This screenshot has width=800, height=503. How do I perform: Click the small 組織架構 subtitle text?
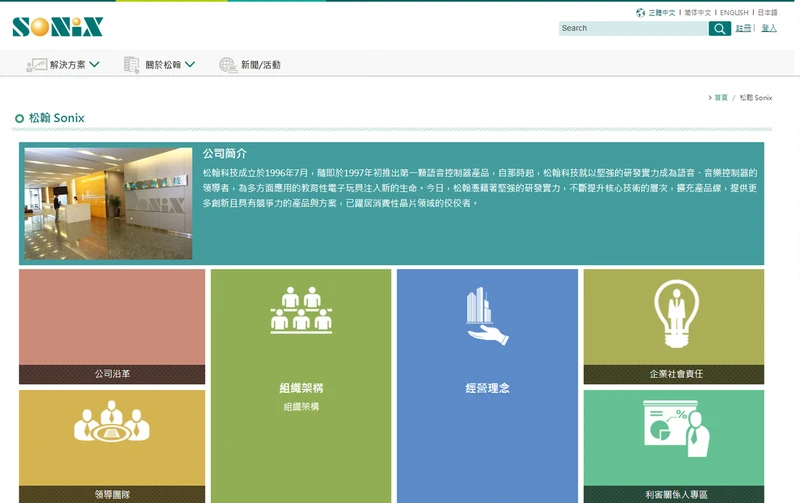click(301, 407)
